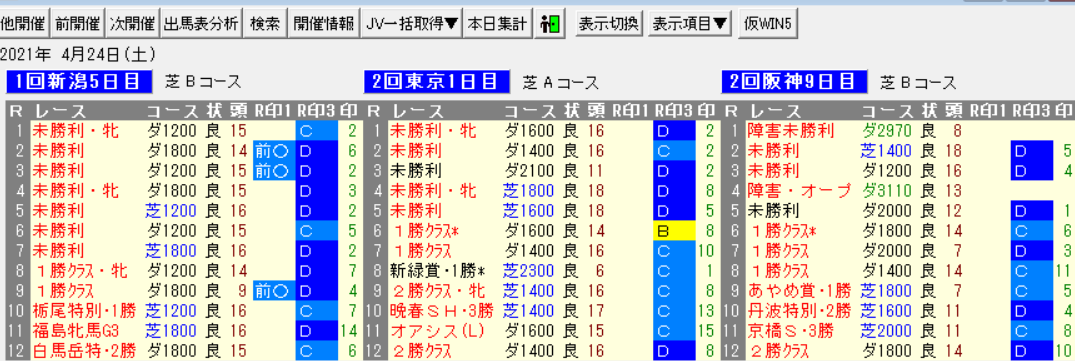Select the 2回東京1日目 header
The height and width of the screenshot is (361, 1075).
point(437,82)
